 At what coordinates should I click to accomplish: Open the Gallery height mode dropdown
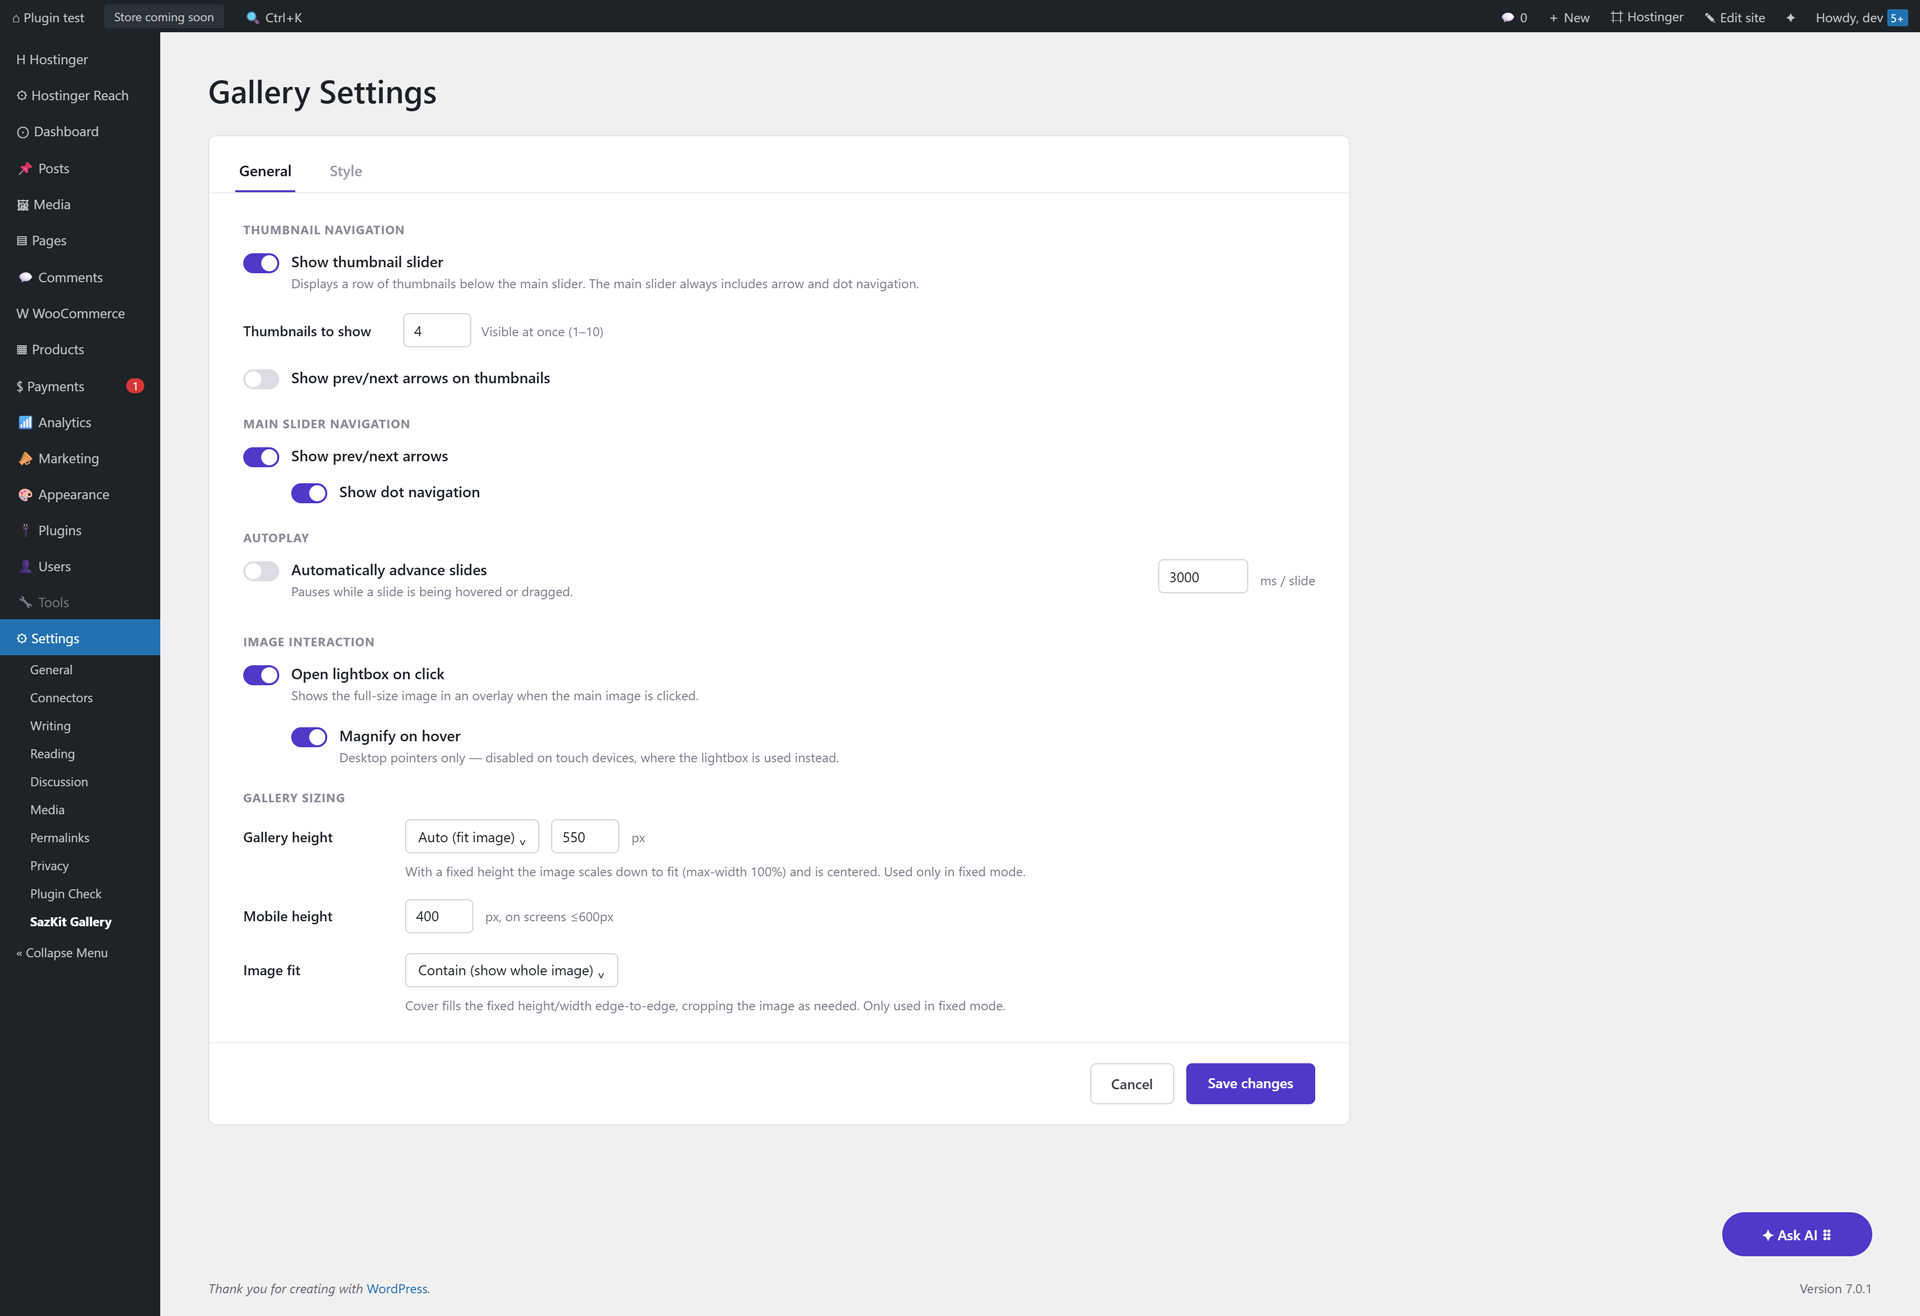pyautogui.click(x=472, y=837)
